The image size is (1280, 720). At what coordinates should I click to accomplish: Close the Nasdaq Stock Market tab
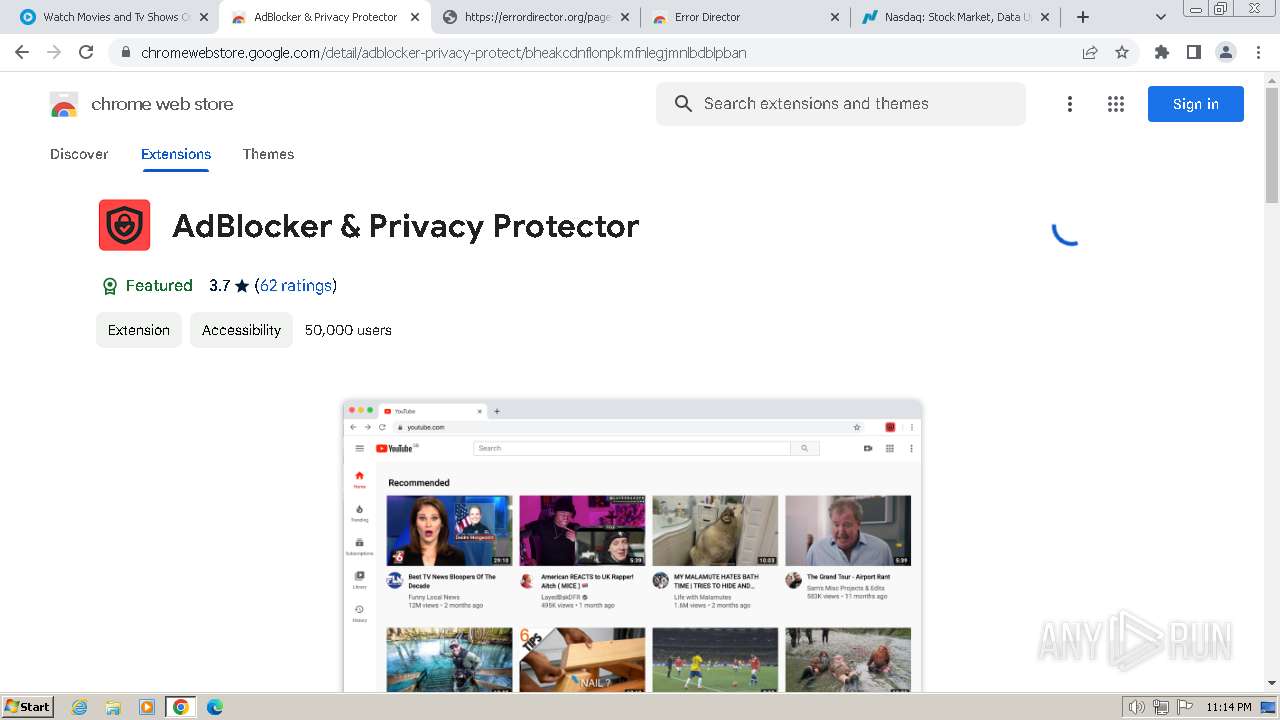coord(1044,17)
